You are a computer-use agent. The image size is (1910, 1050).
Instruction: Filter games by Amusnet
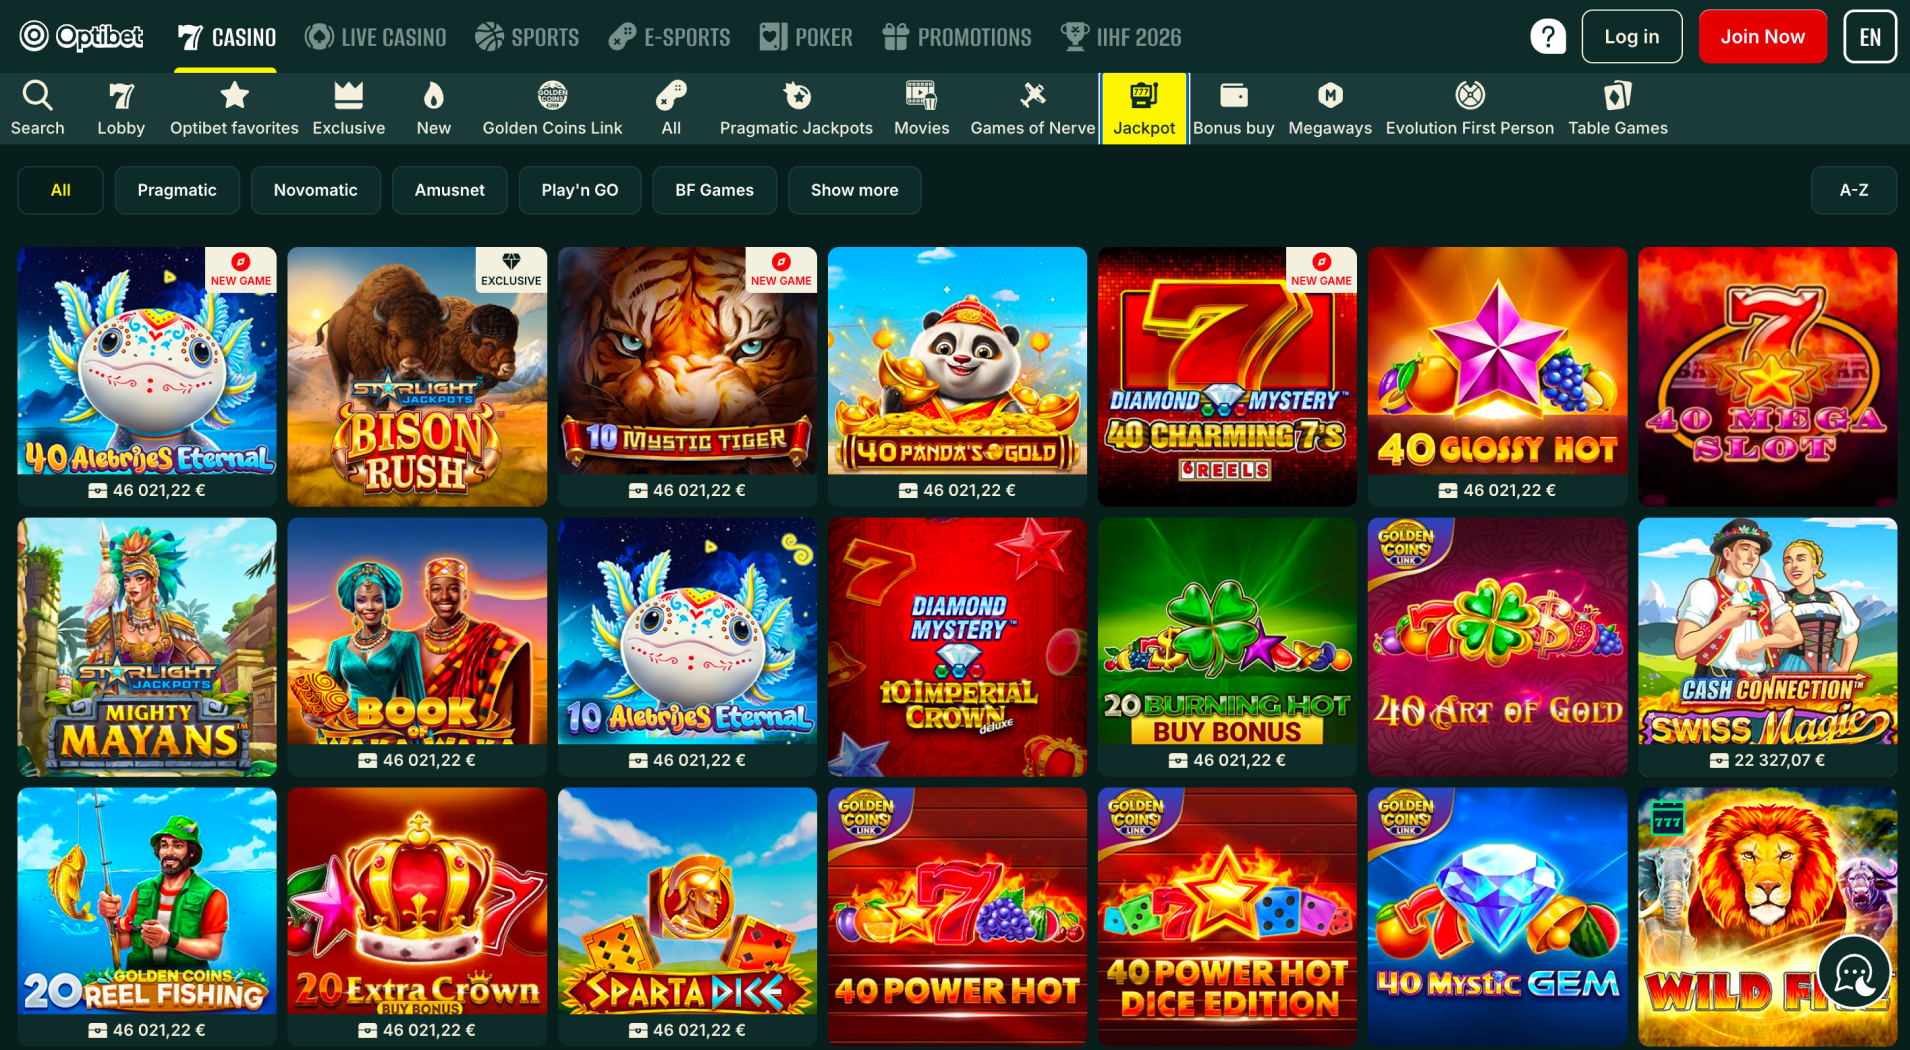click(450, 190)
